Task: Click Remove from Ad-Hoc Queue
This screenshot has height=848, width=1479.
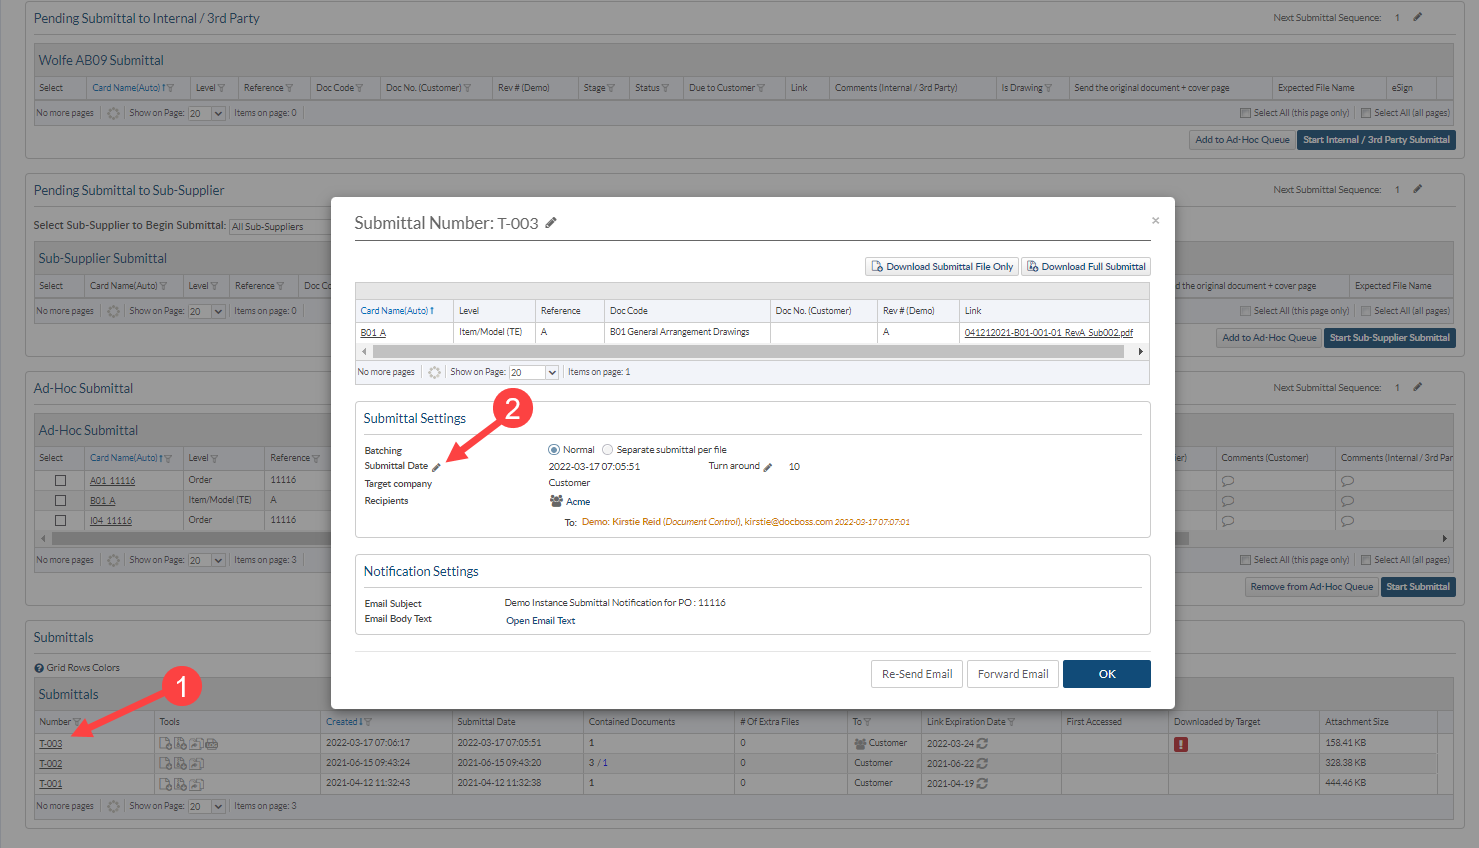Action: click(x=1311, y=587)
